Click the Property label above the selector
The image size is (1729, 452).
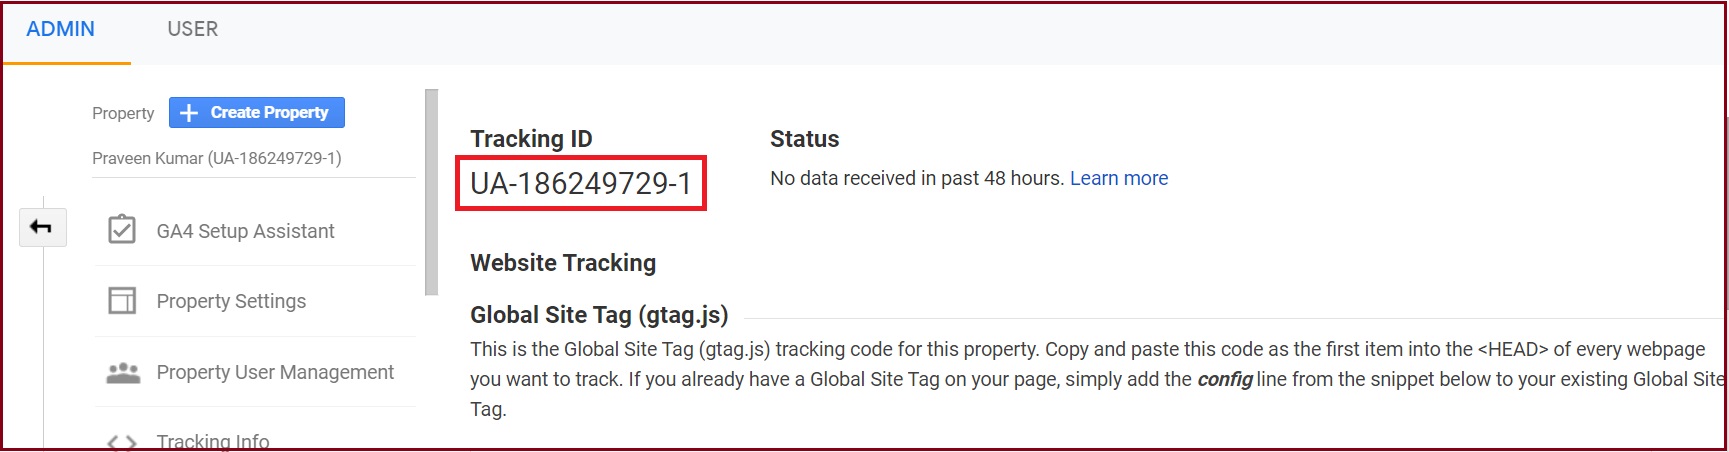point(123,113)
